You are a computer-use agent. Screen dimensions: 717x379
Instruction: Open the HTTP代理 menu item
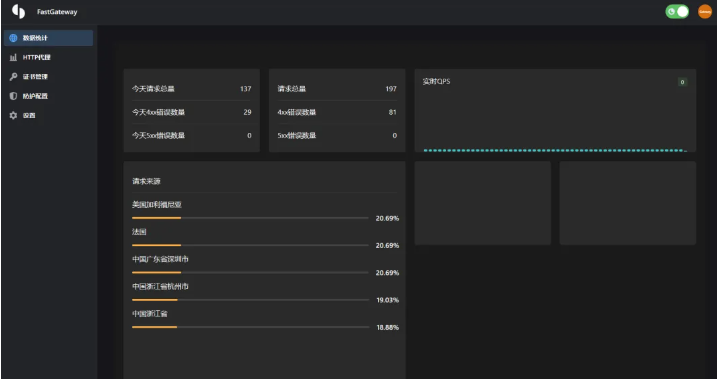(48, 58)
